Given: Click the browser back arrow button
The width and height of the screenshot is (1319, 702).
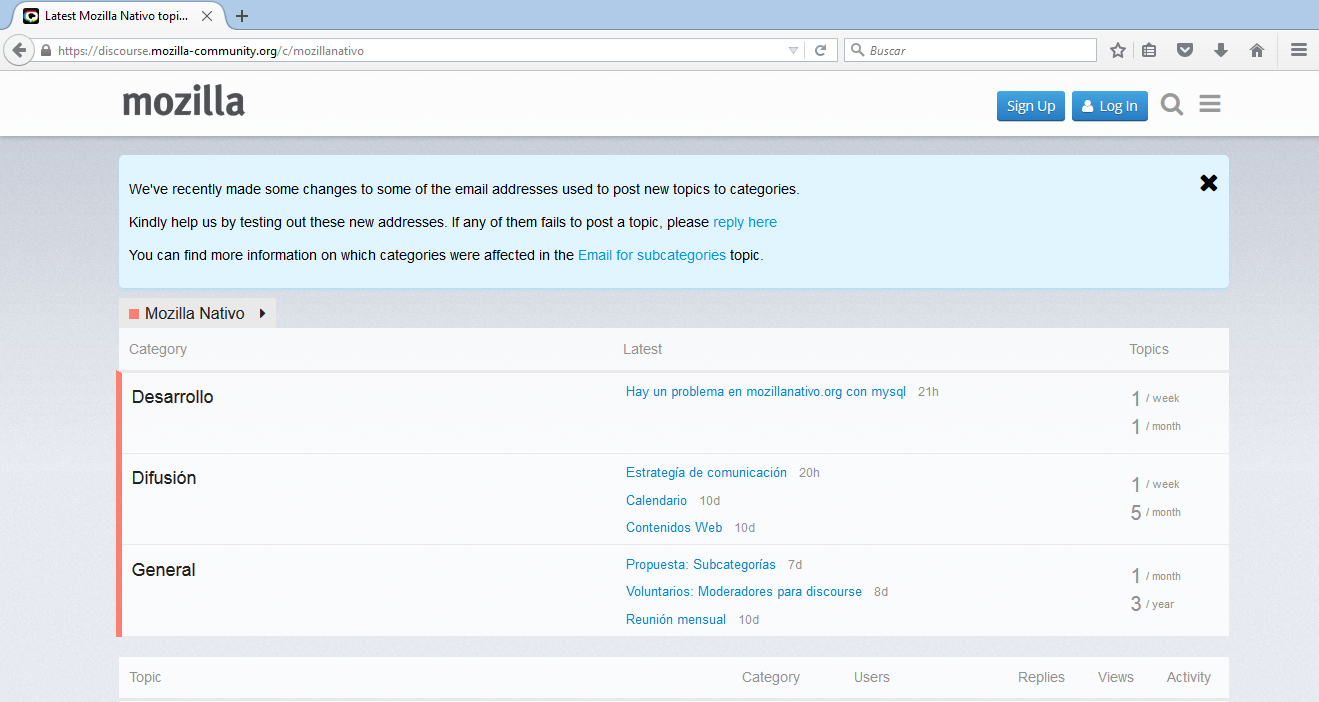Looking at the screenshot, I should tap(19, 50).
